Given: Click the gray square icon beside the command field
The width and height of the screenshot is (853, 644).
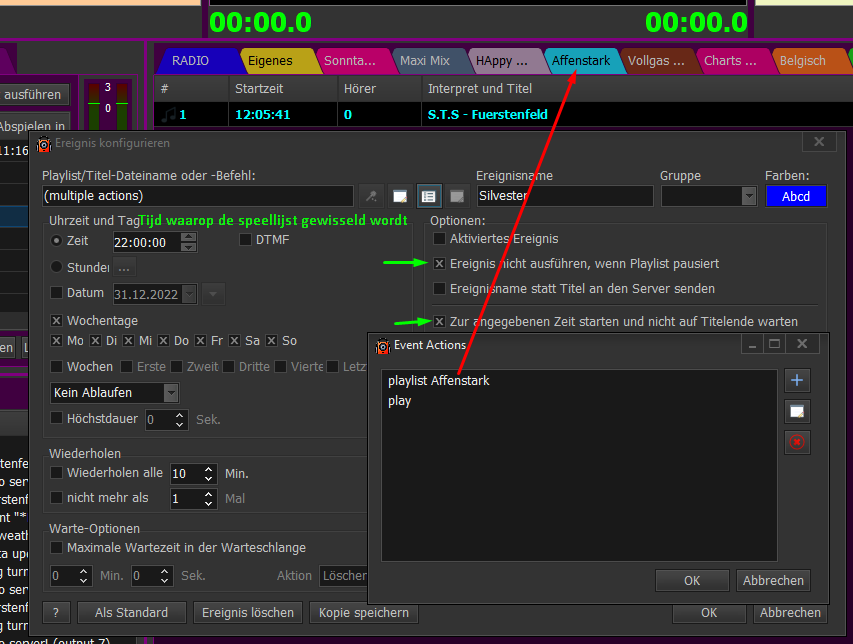Looking at the screenshot, I should pos(457,196).
